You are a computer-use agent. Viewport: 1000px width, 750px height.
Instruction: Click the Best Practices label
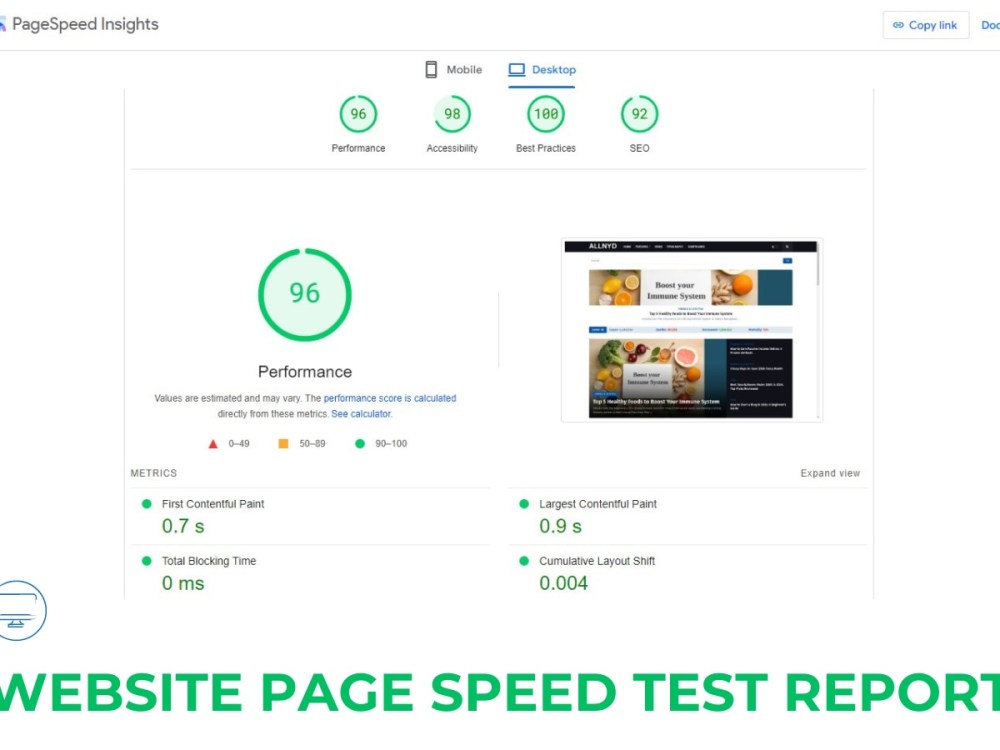(546, 148)
